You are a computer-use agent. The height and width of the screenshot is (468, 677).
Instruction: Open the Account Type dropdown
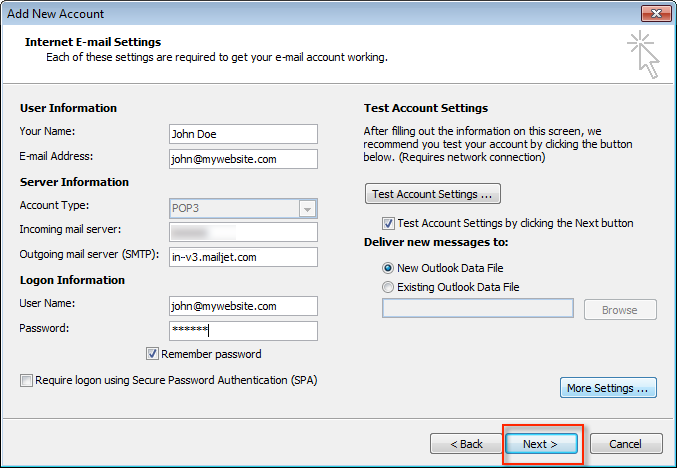308,208
